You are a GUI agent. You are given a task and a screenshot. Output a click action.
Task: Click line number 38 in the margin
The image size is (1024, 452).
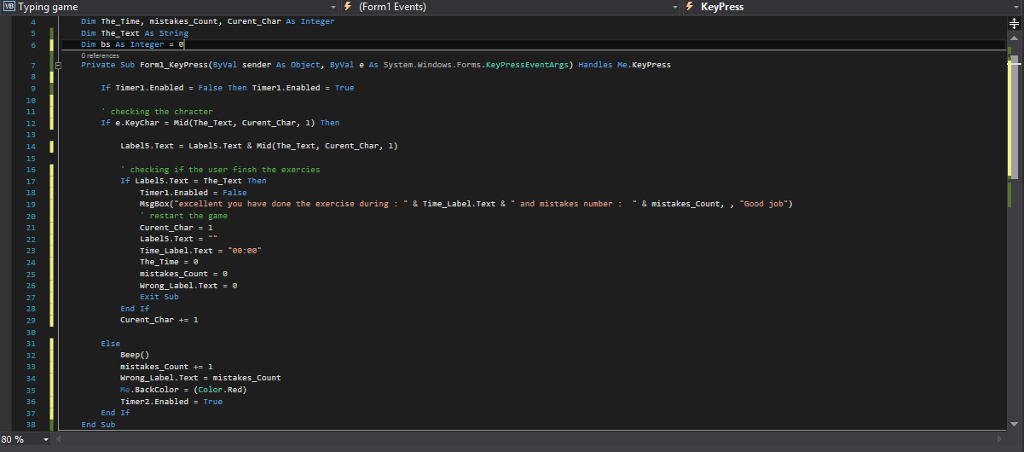click(x=31, y=425)
